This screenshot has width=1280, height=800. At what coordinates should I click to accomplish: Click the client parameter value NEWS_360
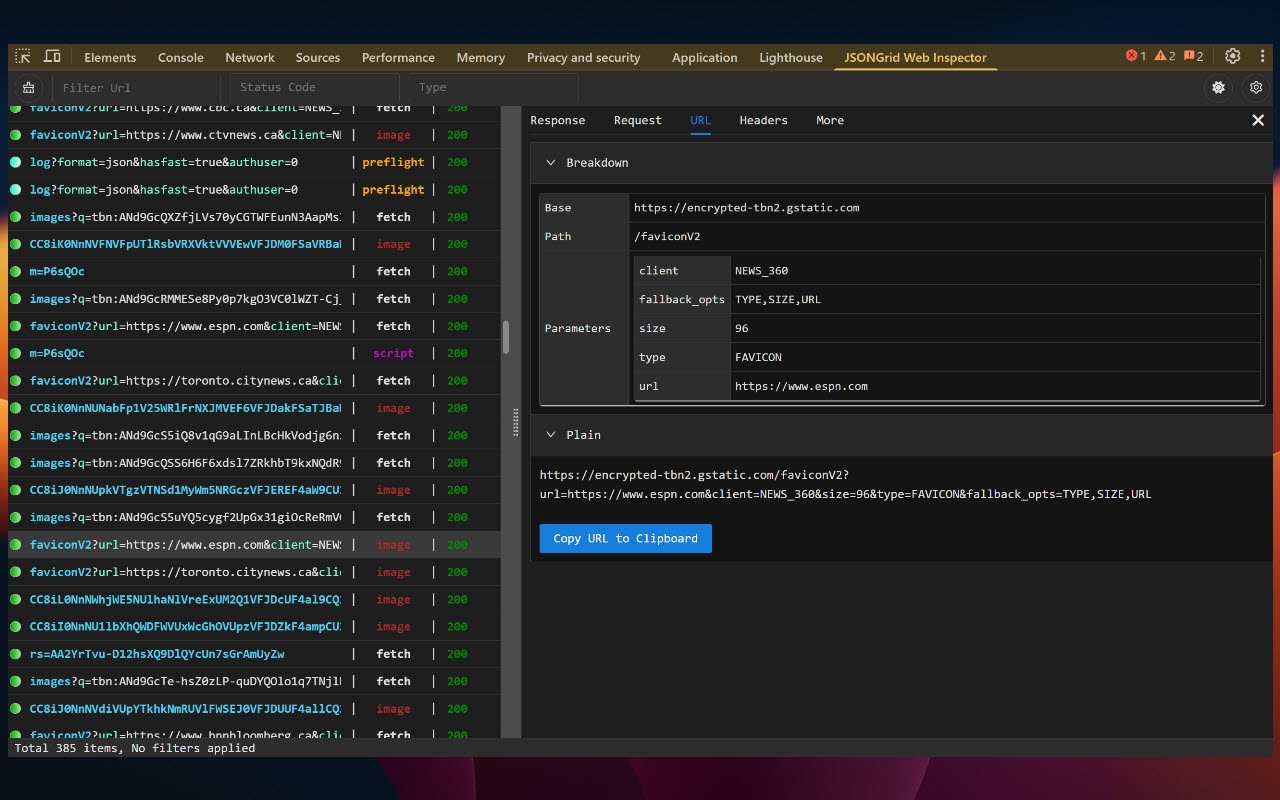click(x=761, y=271)
